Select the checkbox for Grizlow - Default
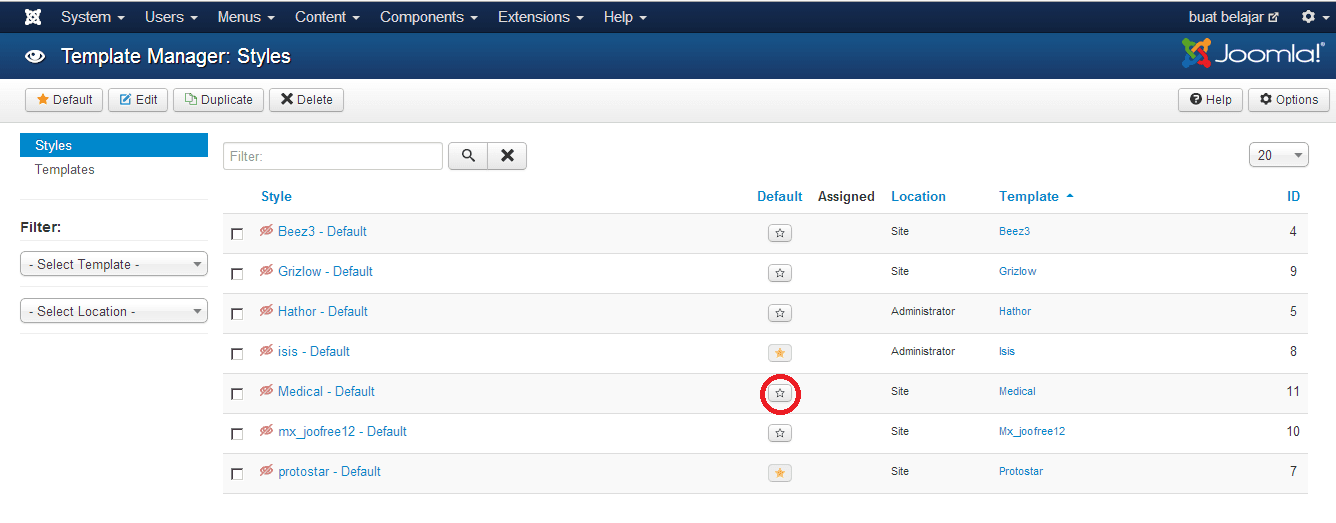Image resolution: width=1336 pixels, height=523 pixels. click(237, 274)
